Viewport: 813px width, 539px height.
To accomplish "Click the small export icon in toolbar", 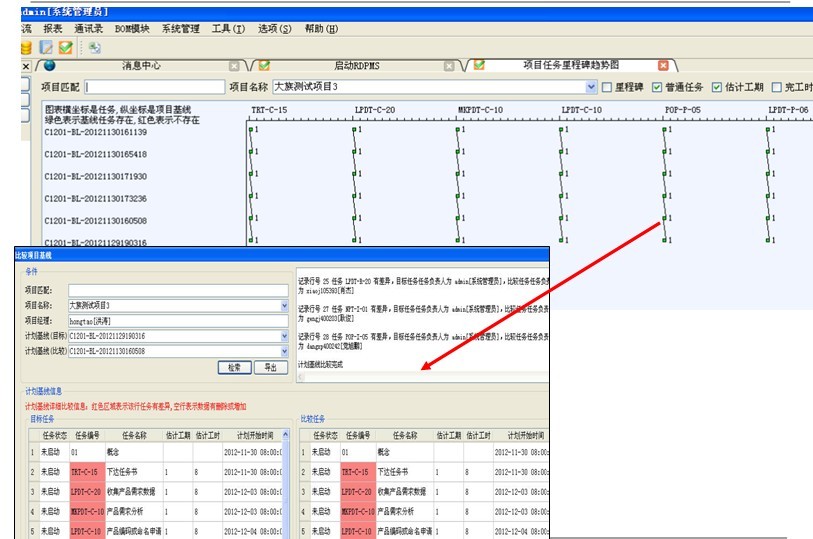I will [95, 47].
